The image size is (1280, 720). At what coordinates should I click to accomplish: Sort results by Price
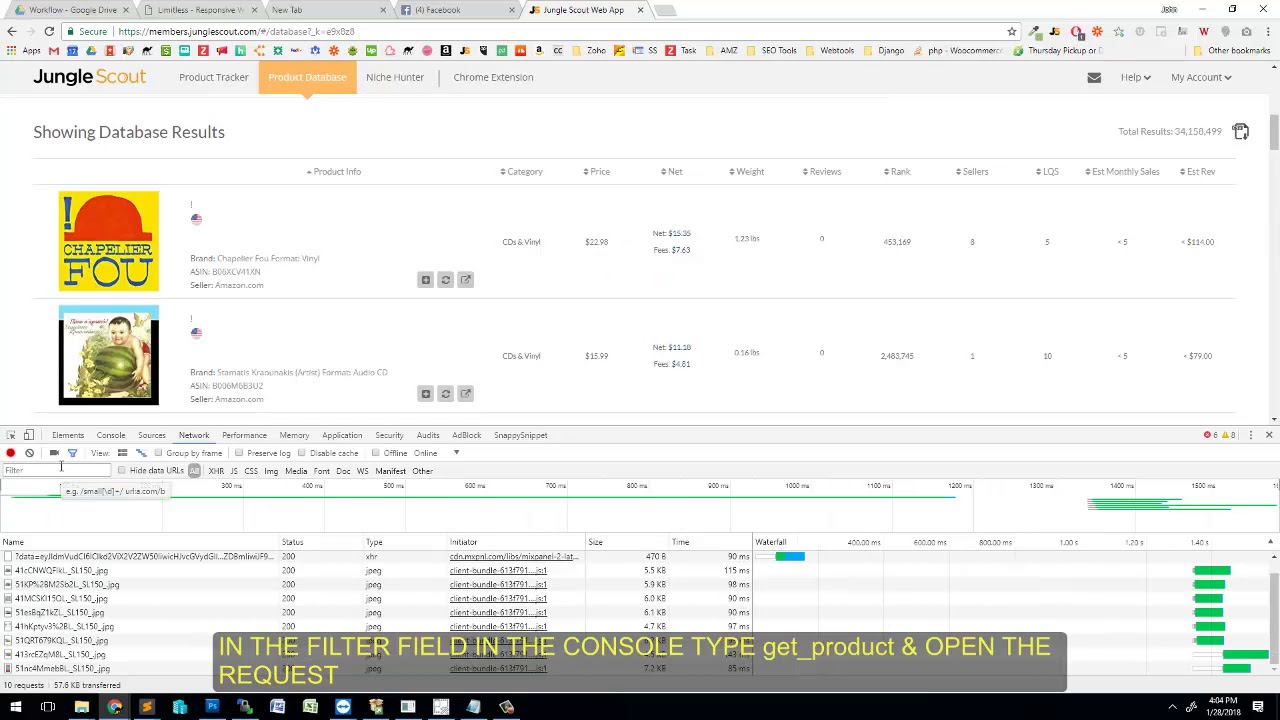(x=597, y=172)
